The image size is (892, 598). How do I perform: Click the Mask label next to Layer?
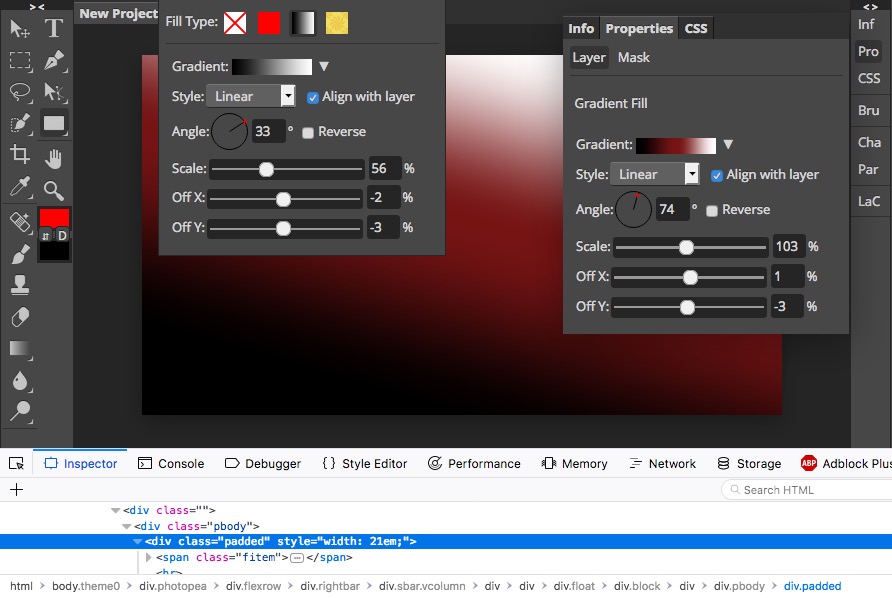point(636,57)
